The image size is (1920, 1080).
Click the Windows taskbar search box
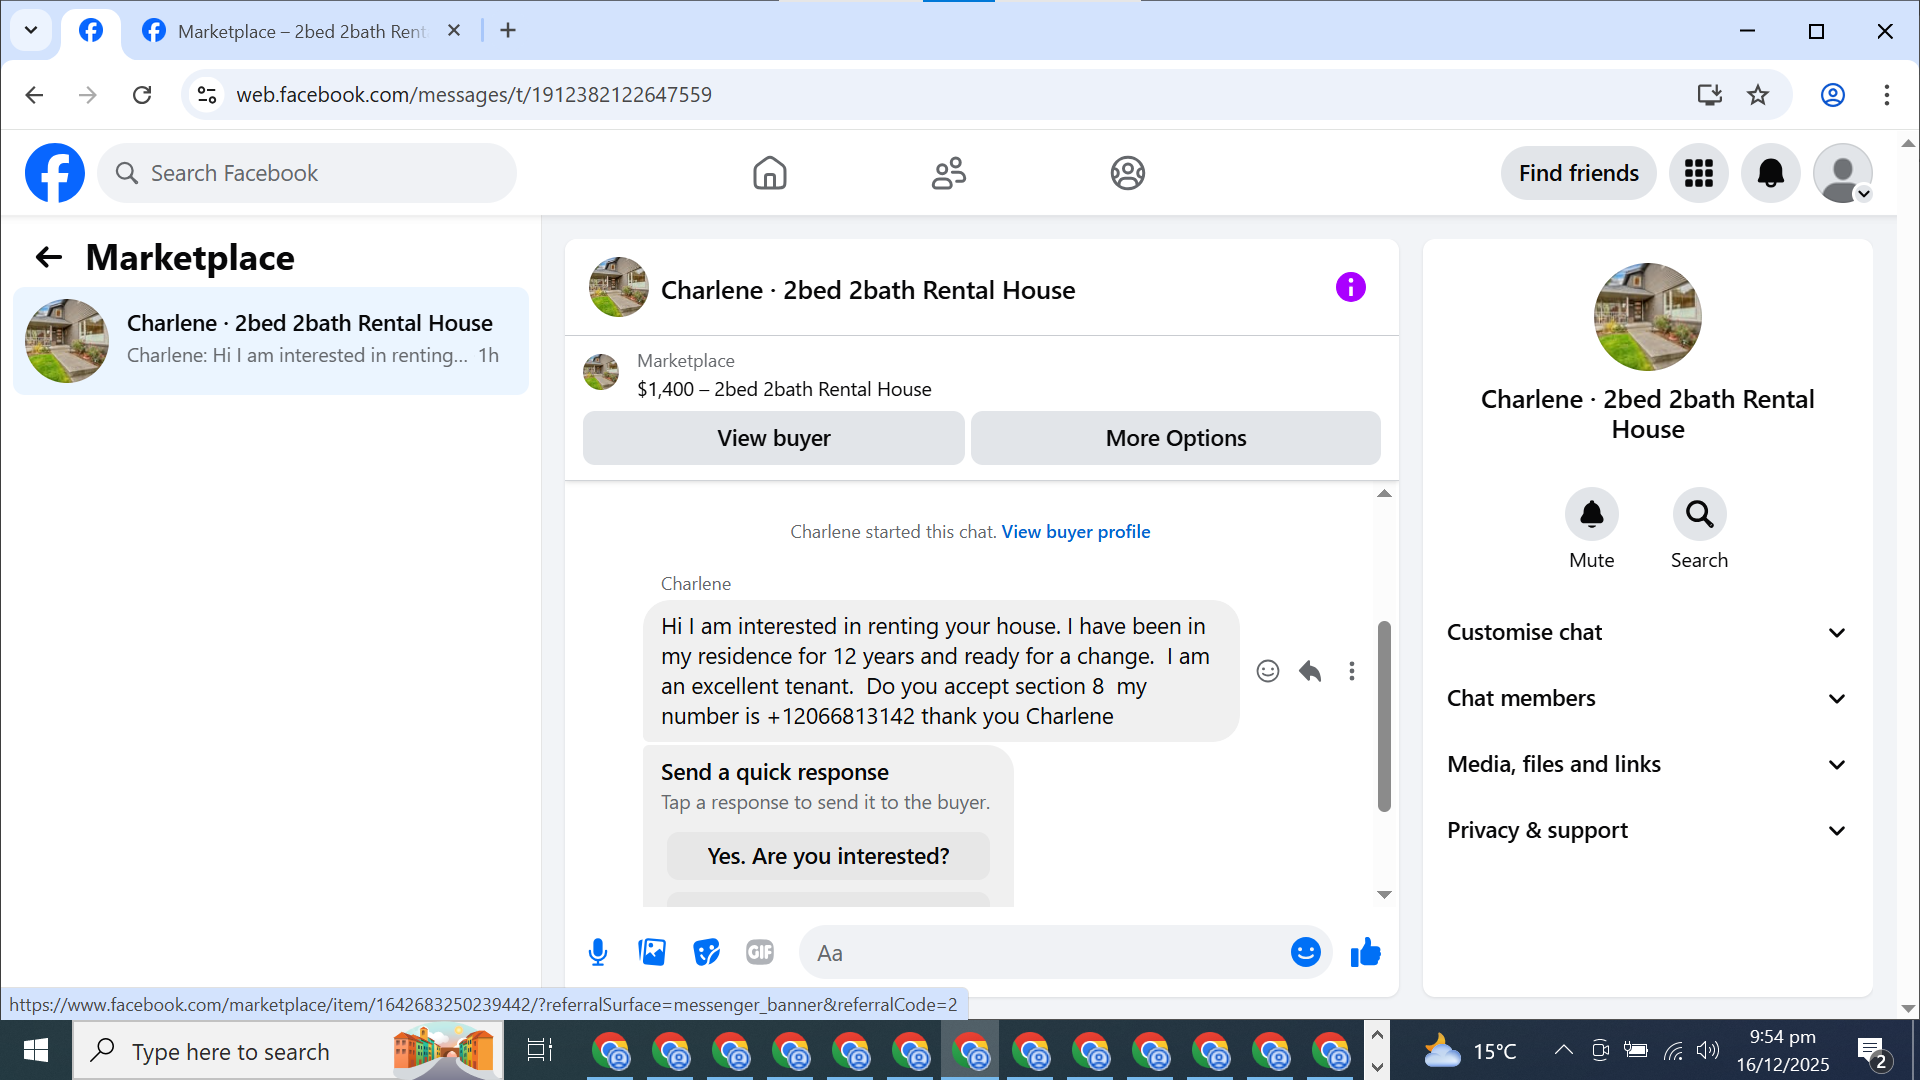tap(288, 1050)
